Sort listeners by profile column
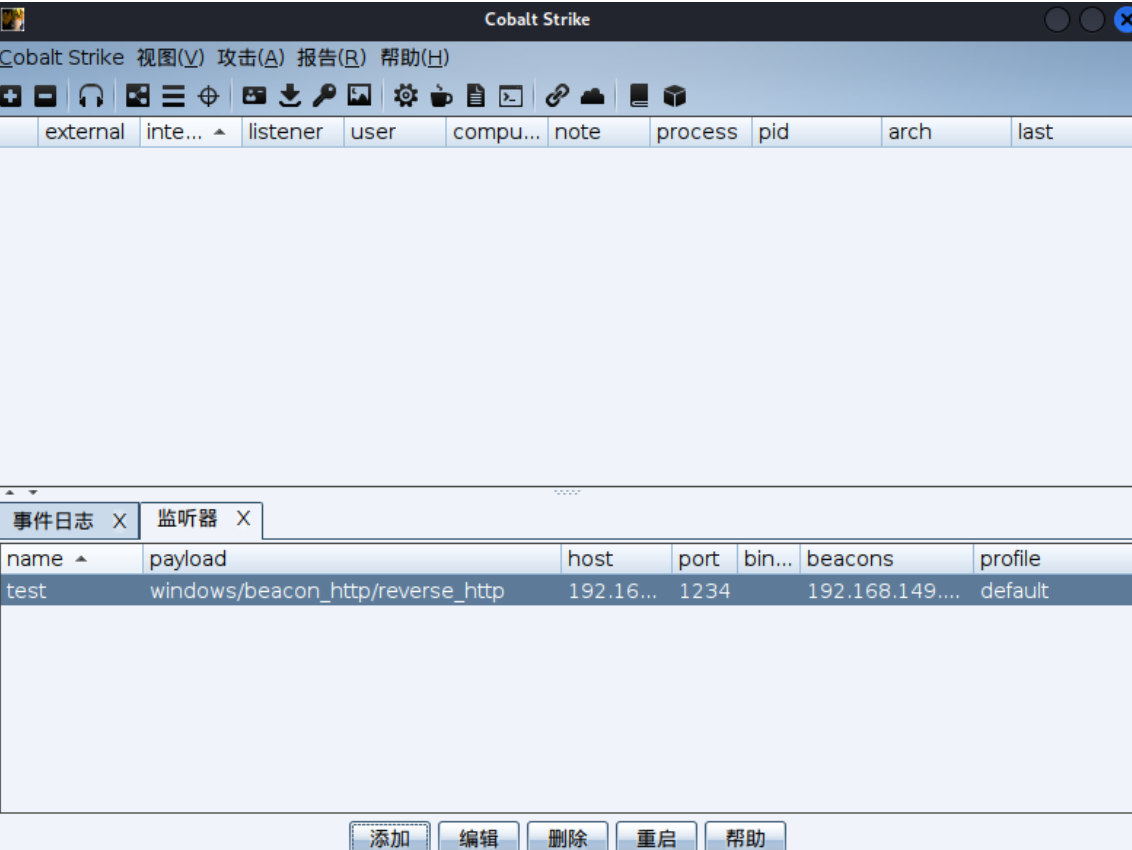 click(1053, 559)
